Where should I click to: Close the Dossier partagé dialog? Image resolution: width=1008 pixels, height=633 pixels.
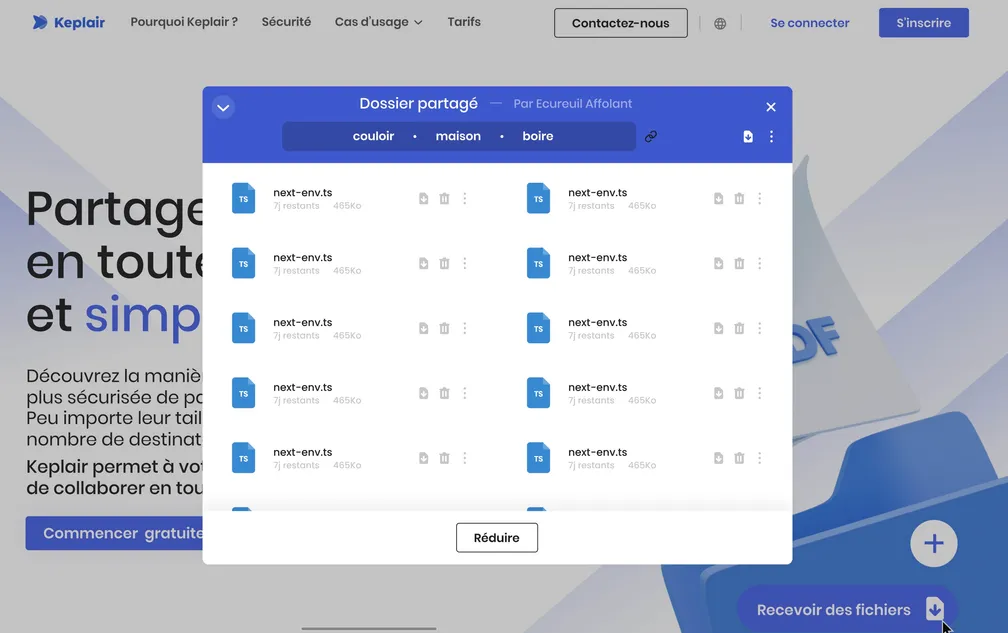pos(771,107)
